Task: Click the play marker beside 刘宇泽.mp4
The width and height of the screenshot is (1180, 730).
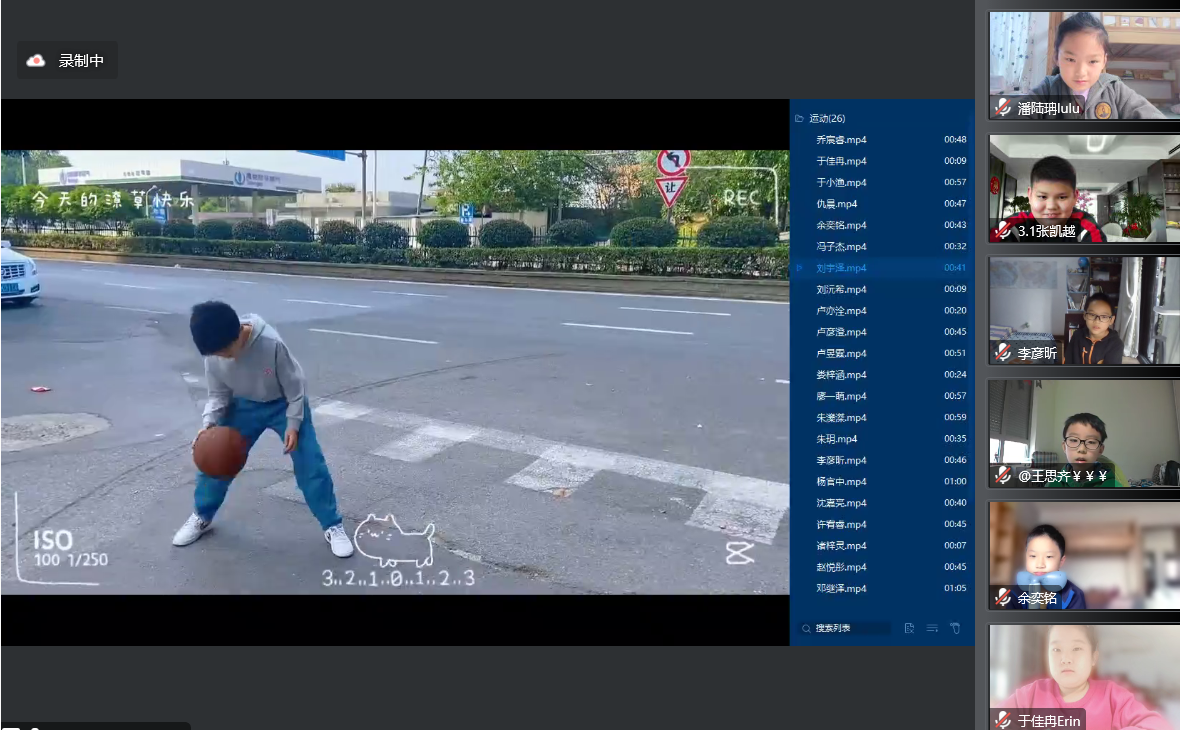Action: tap(799, 268)
